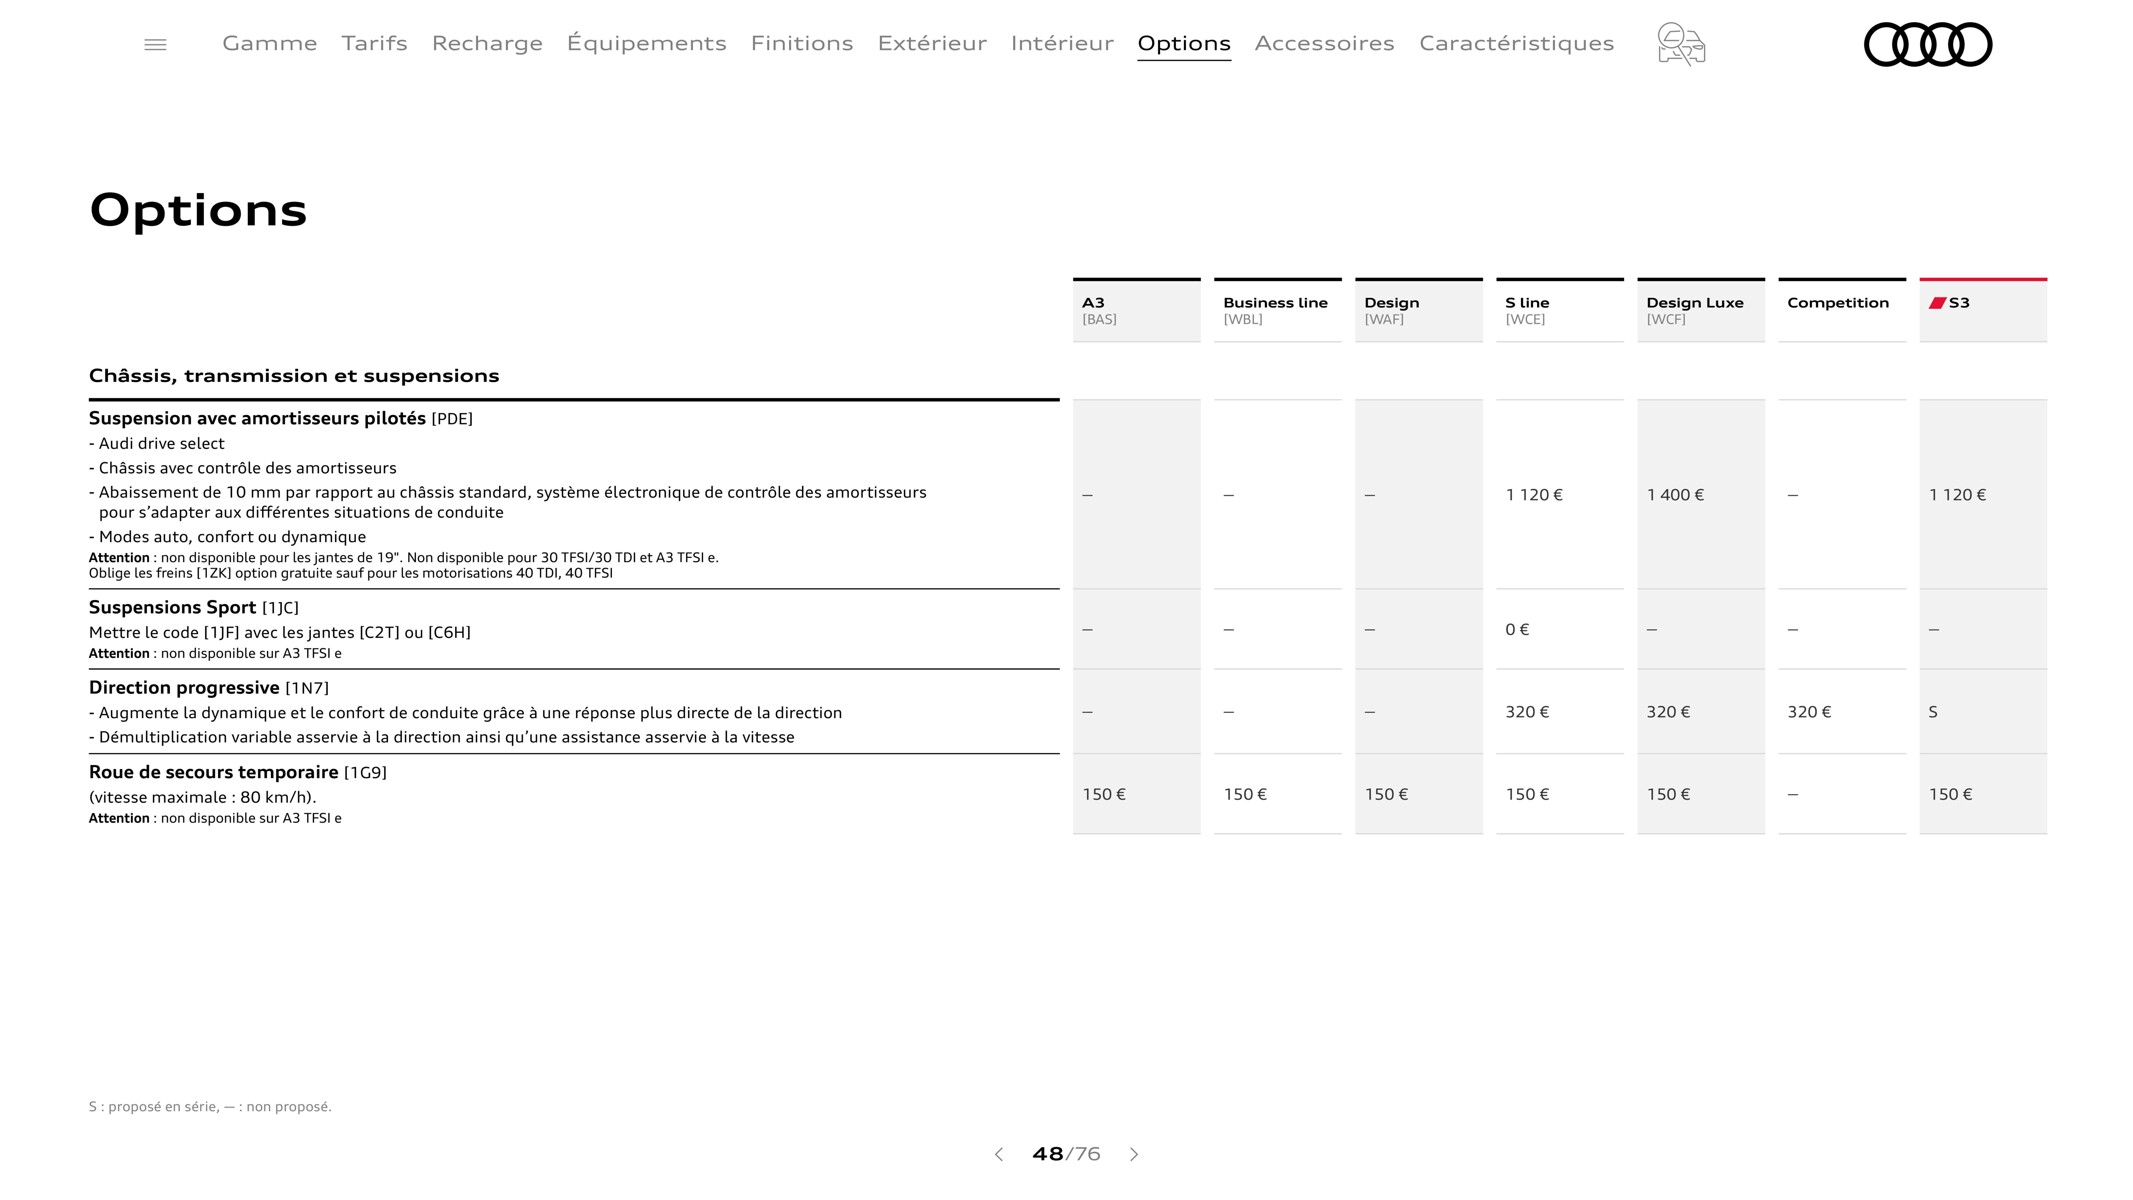Click the 1 120 € S line price
This screenshot has height=1200, width=2133.
tap(1534, 495)
